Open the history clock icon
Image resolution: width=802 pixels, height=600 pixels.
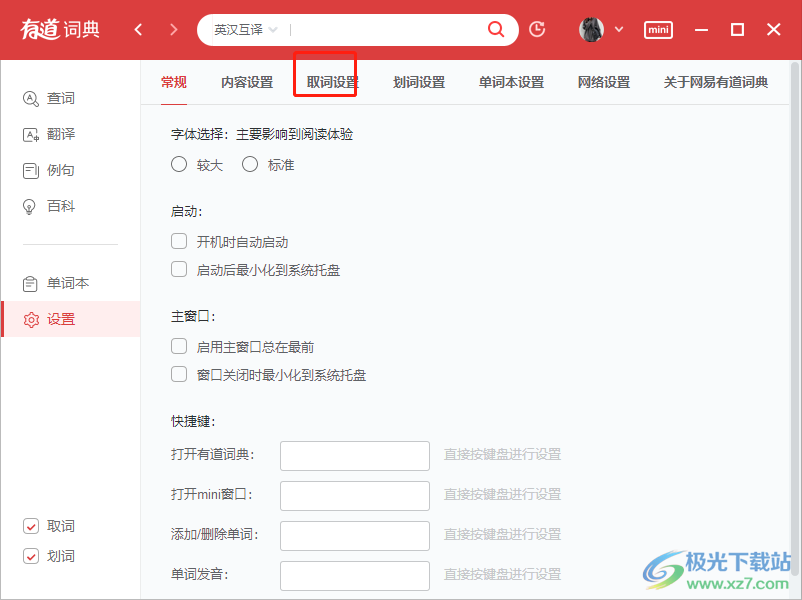pyautogui.click(x=537, y=30)
